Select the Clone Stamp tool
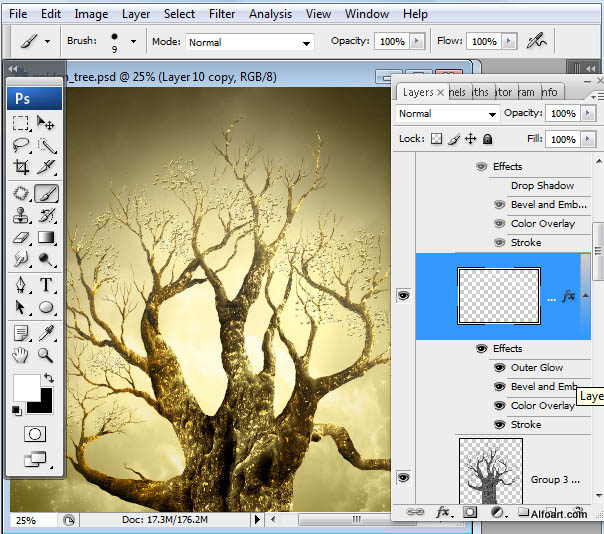The image size is (604, 534). (21, 215)
